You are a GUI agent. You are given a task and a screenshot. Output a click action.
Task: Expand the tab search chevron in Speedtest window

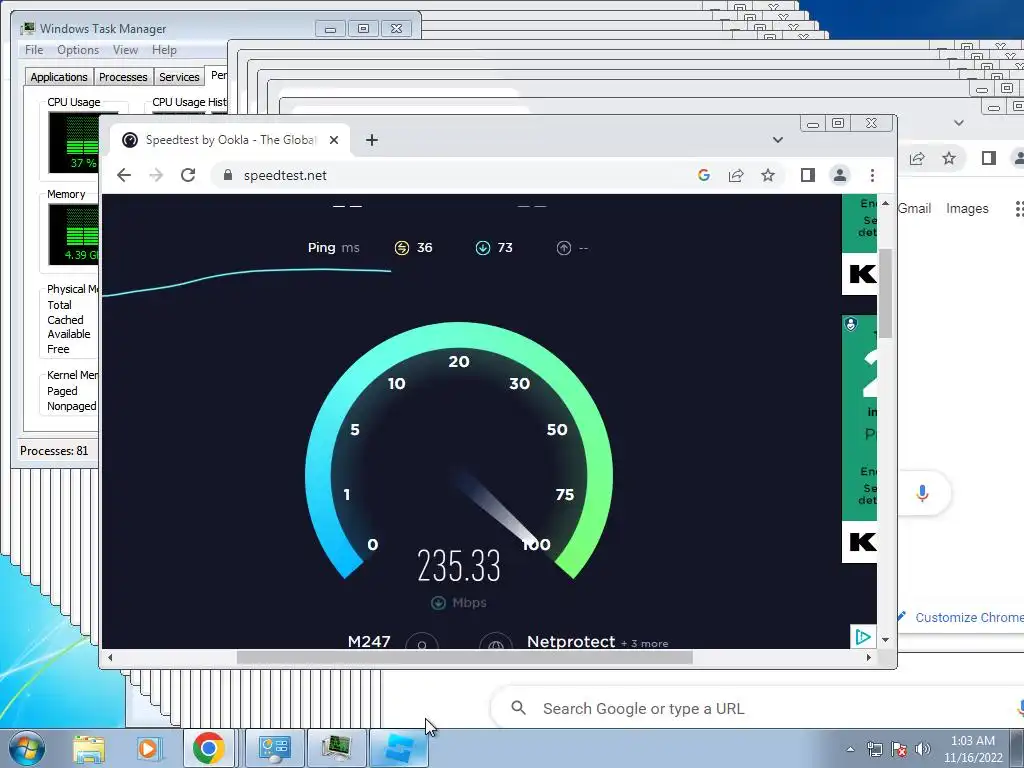point(777,140)
